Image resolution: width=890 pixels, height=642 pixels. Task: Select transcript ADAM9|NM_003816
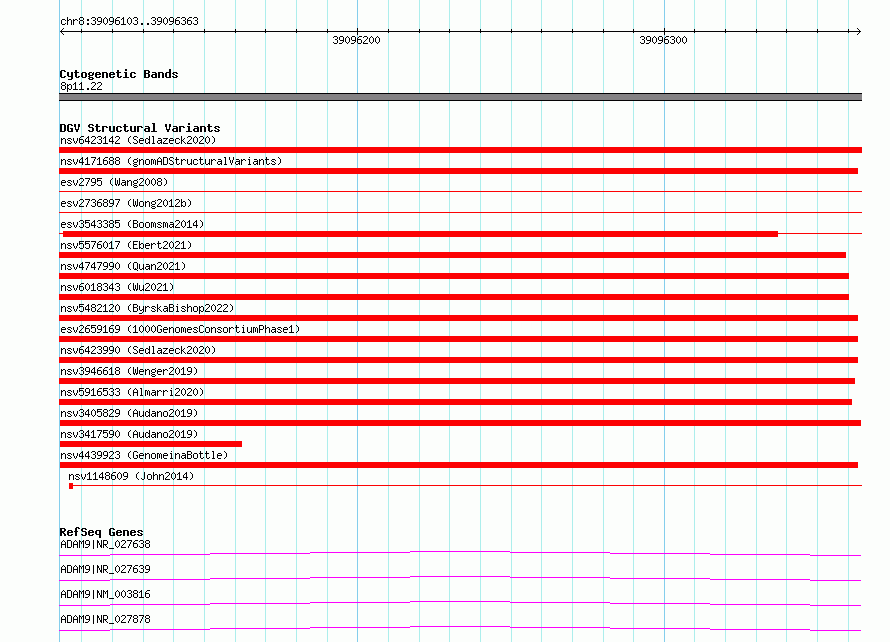coord(105,594)
